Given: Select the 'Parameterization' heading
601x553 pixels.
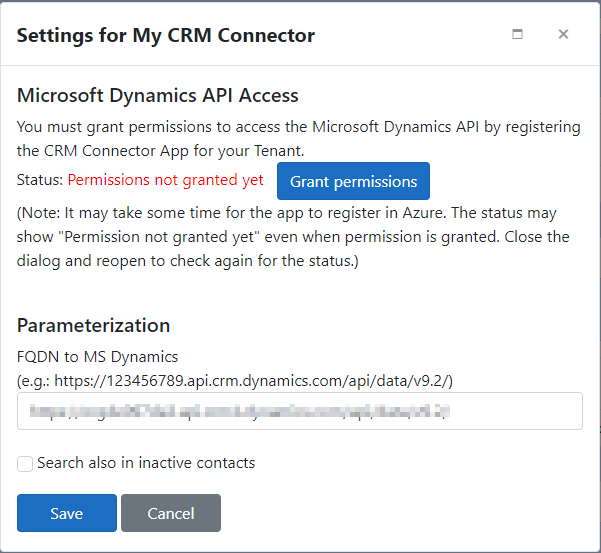Looking at the screenshot, I should point(94,325).
